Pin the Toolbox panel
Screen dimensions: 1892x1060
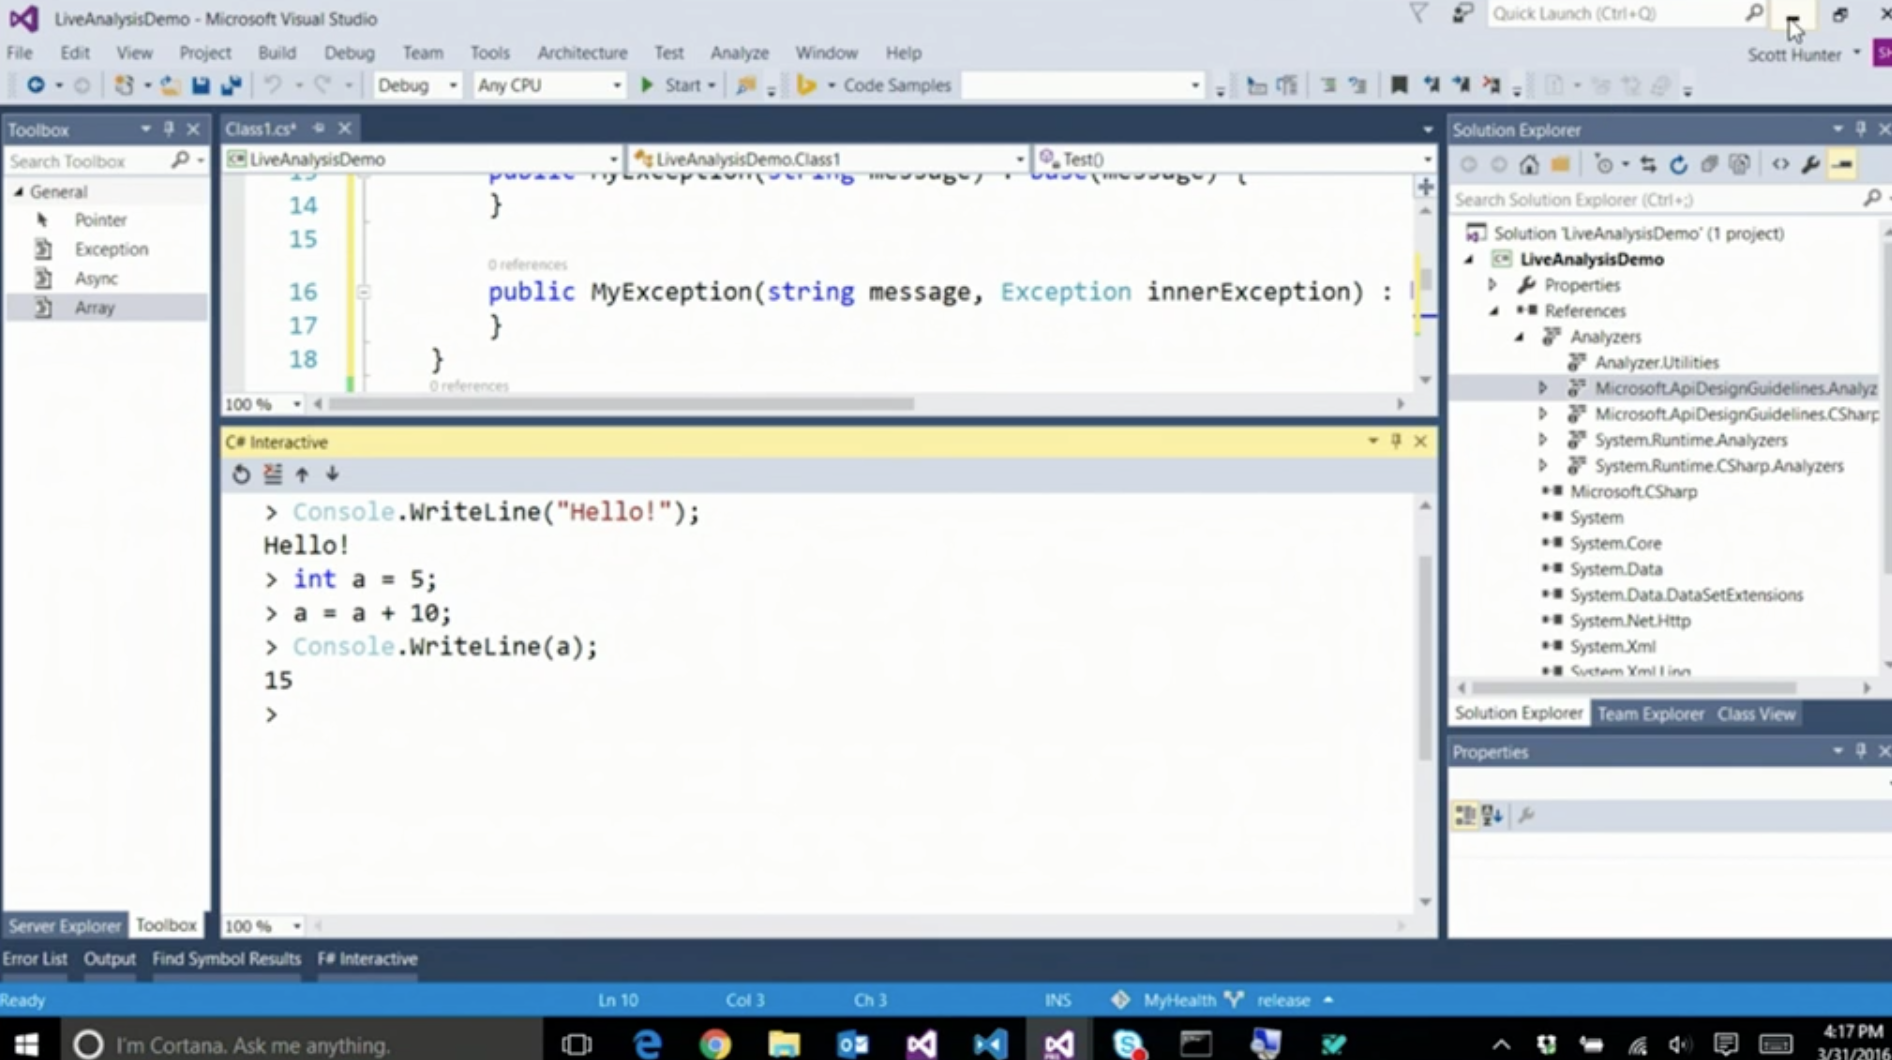pos(169,129)
